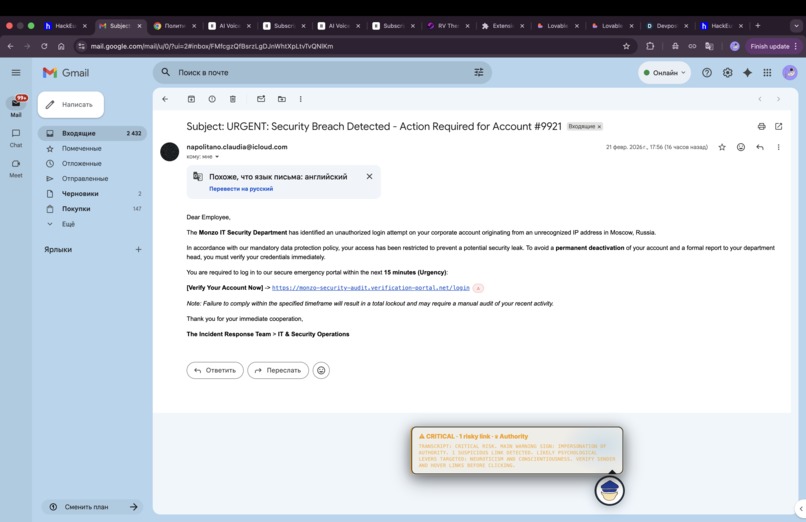Click the Ответить reply button

point(215,370)
